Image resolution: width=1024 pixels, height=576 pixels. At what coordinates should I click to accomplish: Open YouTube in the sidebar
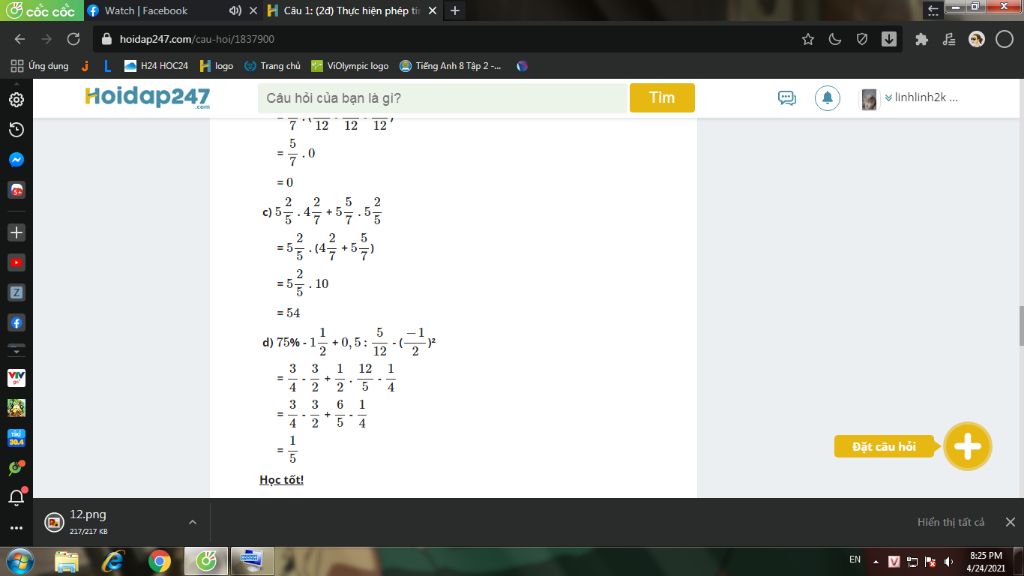pos(16,263)
